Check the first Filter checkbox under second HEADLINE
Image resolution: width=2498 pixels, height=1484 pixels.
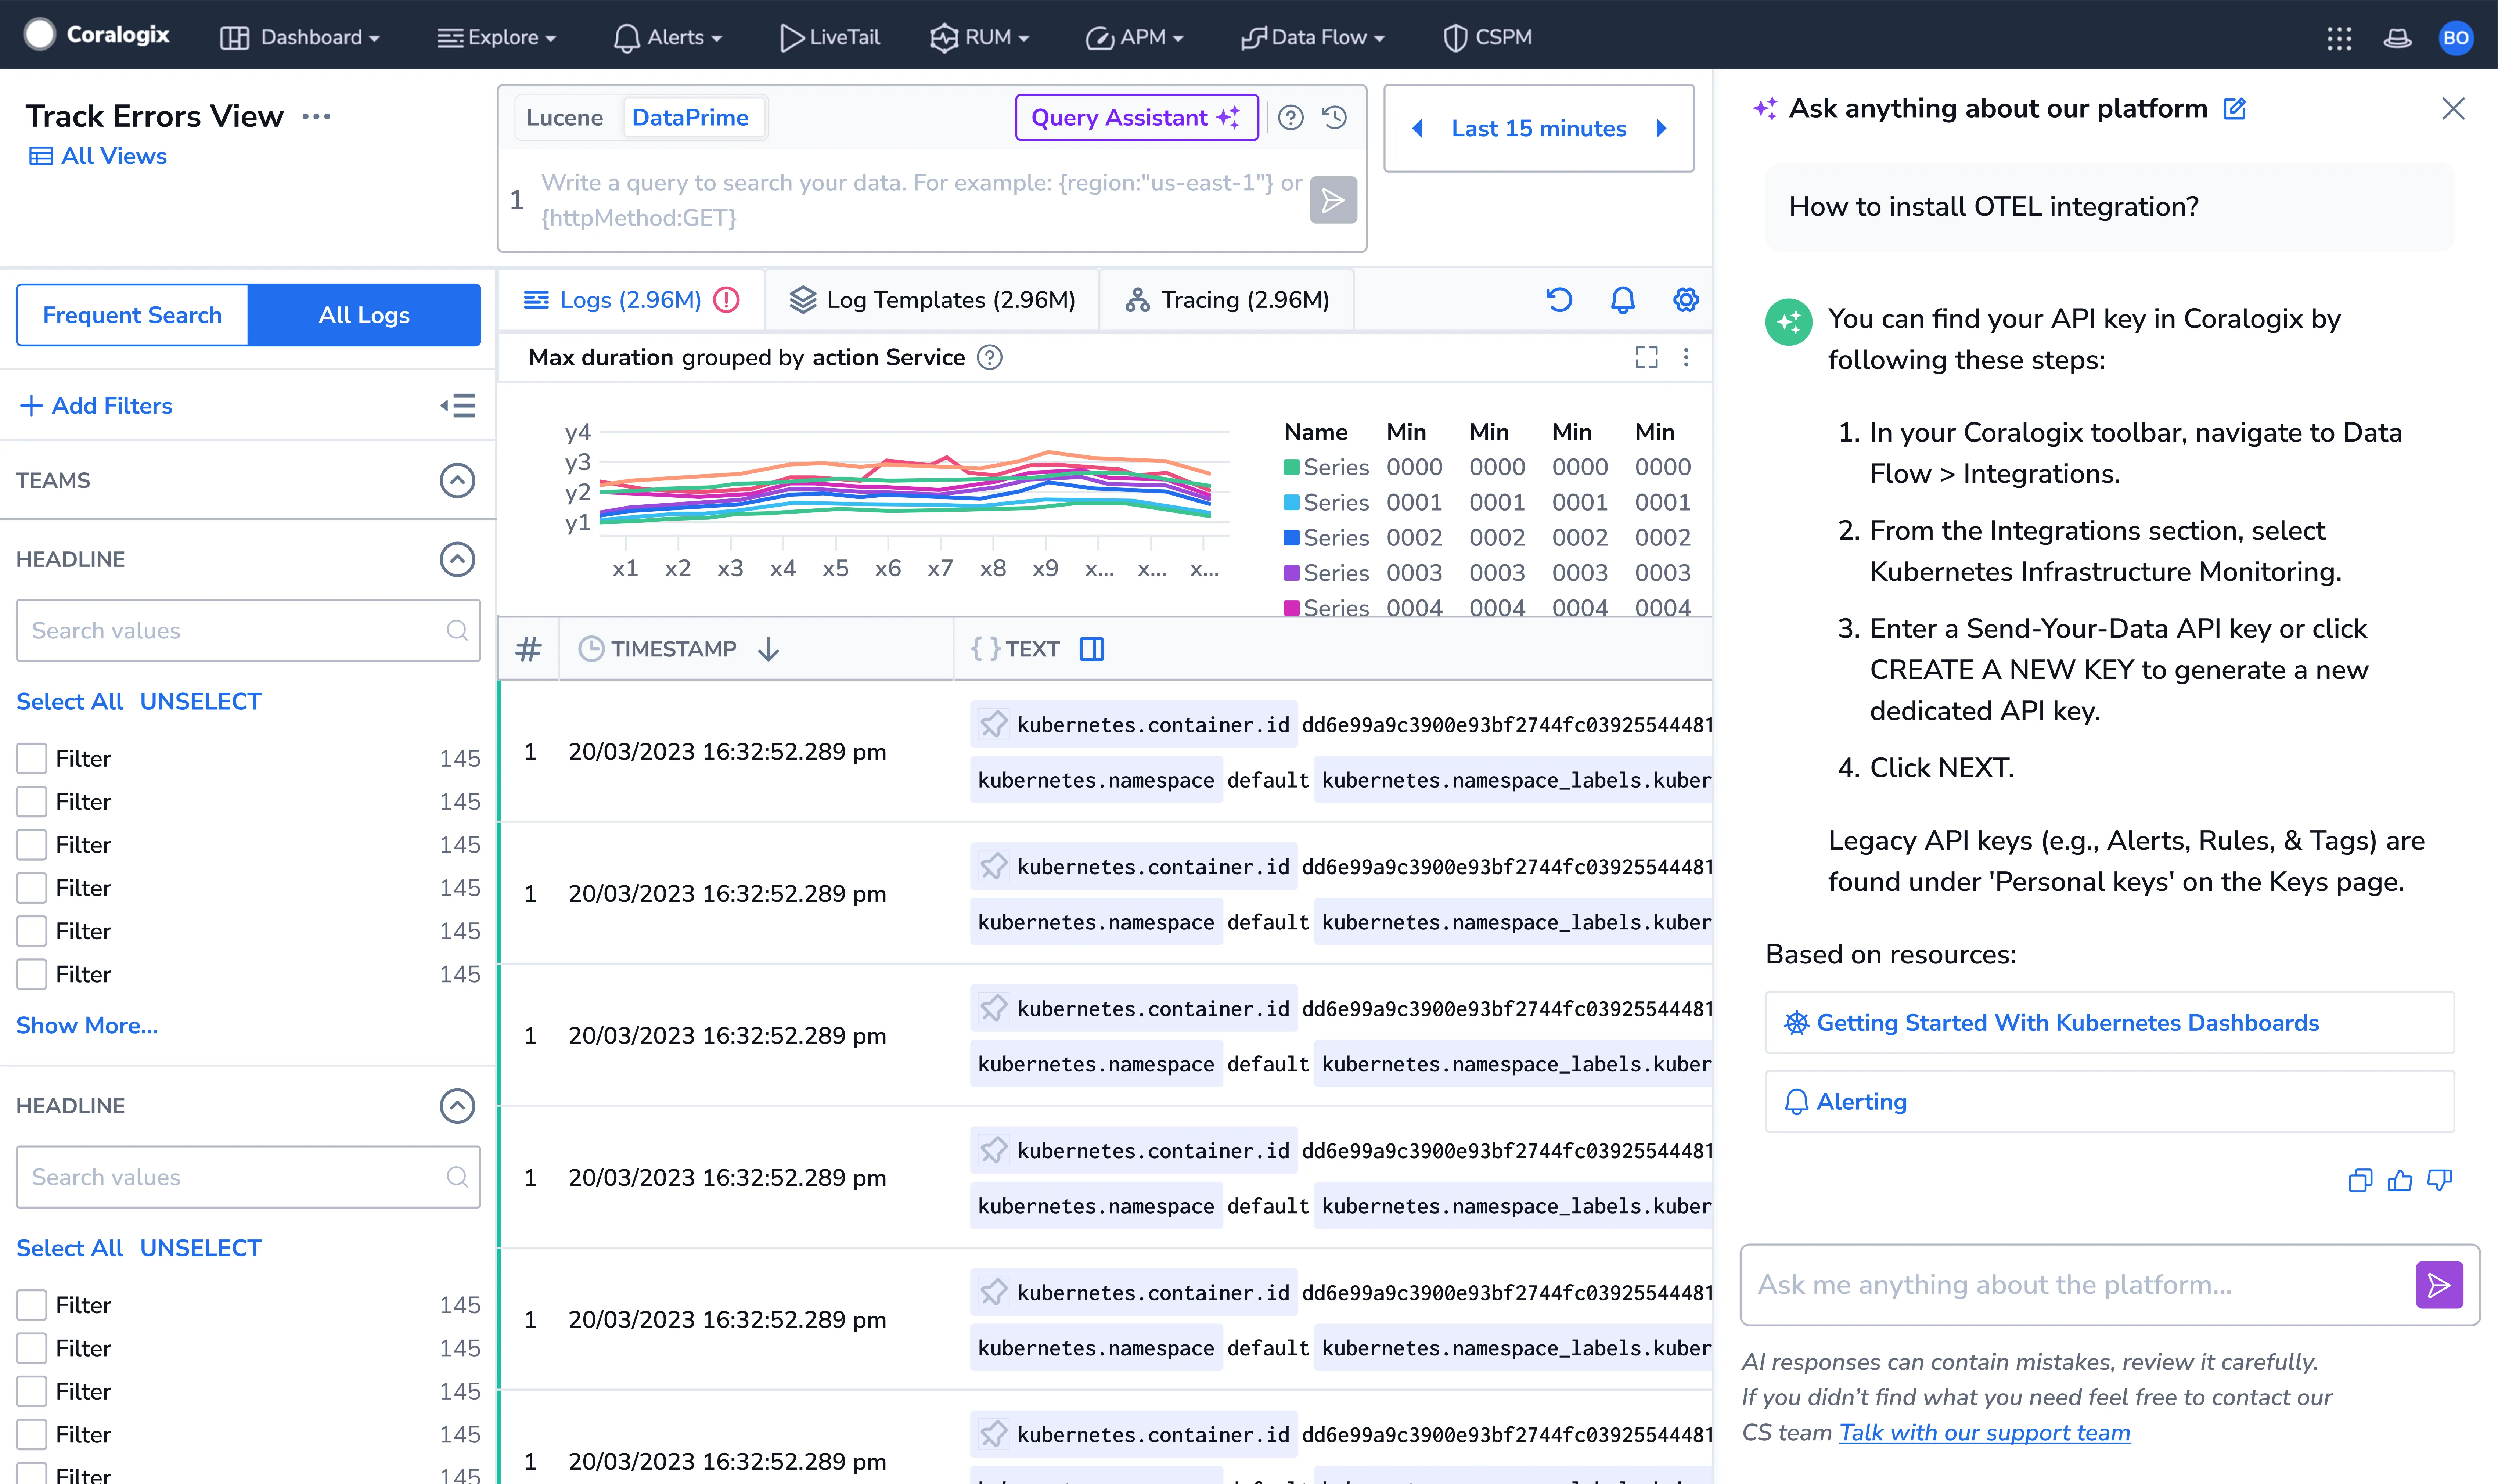32,1305
